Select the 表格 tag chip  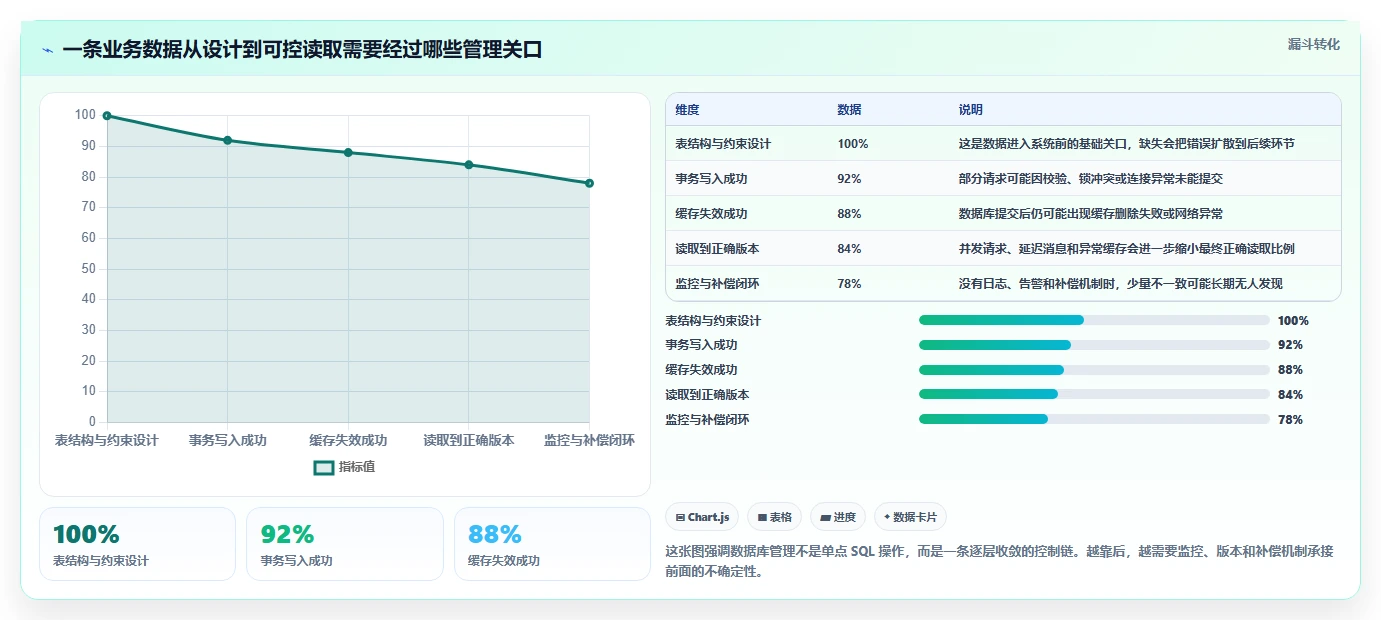[775, 517]
